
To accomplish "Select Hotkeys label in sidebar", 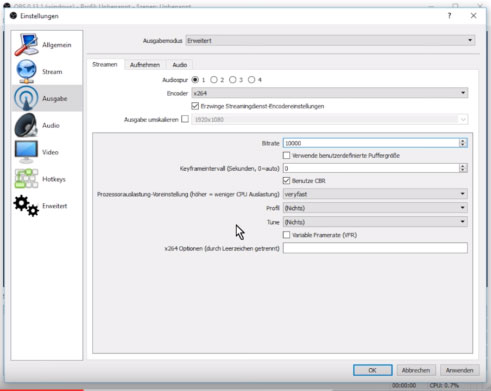I will point(54,179).
